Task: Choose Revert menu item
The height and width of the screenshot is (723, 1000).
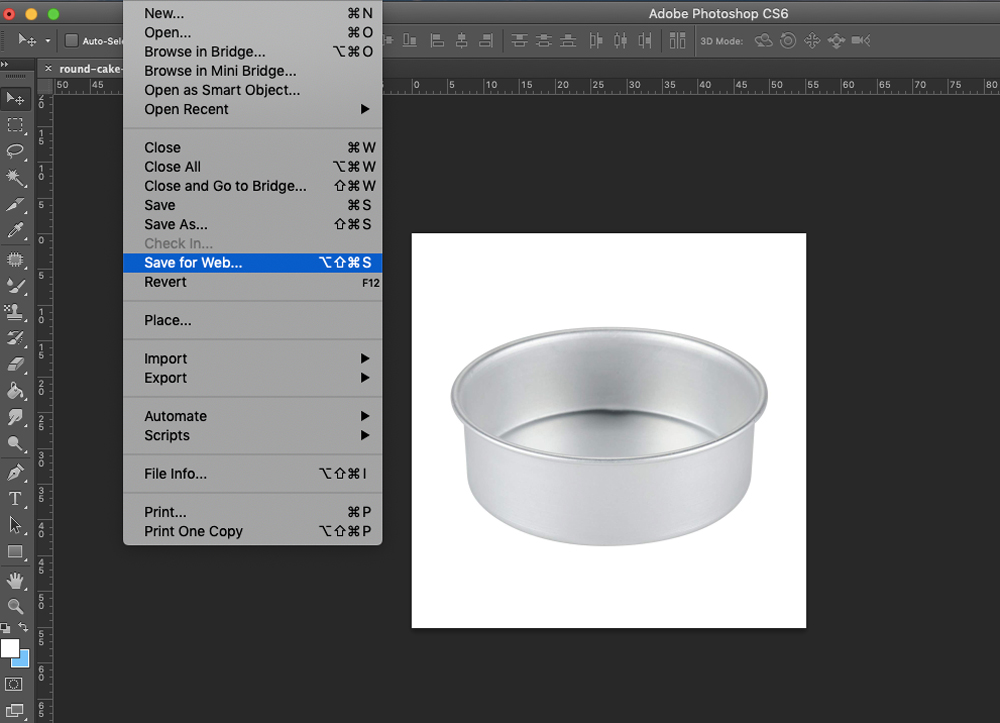Action: [253, 282]
